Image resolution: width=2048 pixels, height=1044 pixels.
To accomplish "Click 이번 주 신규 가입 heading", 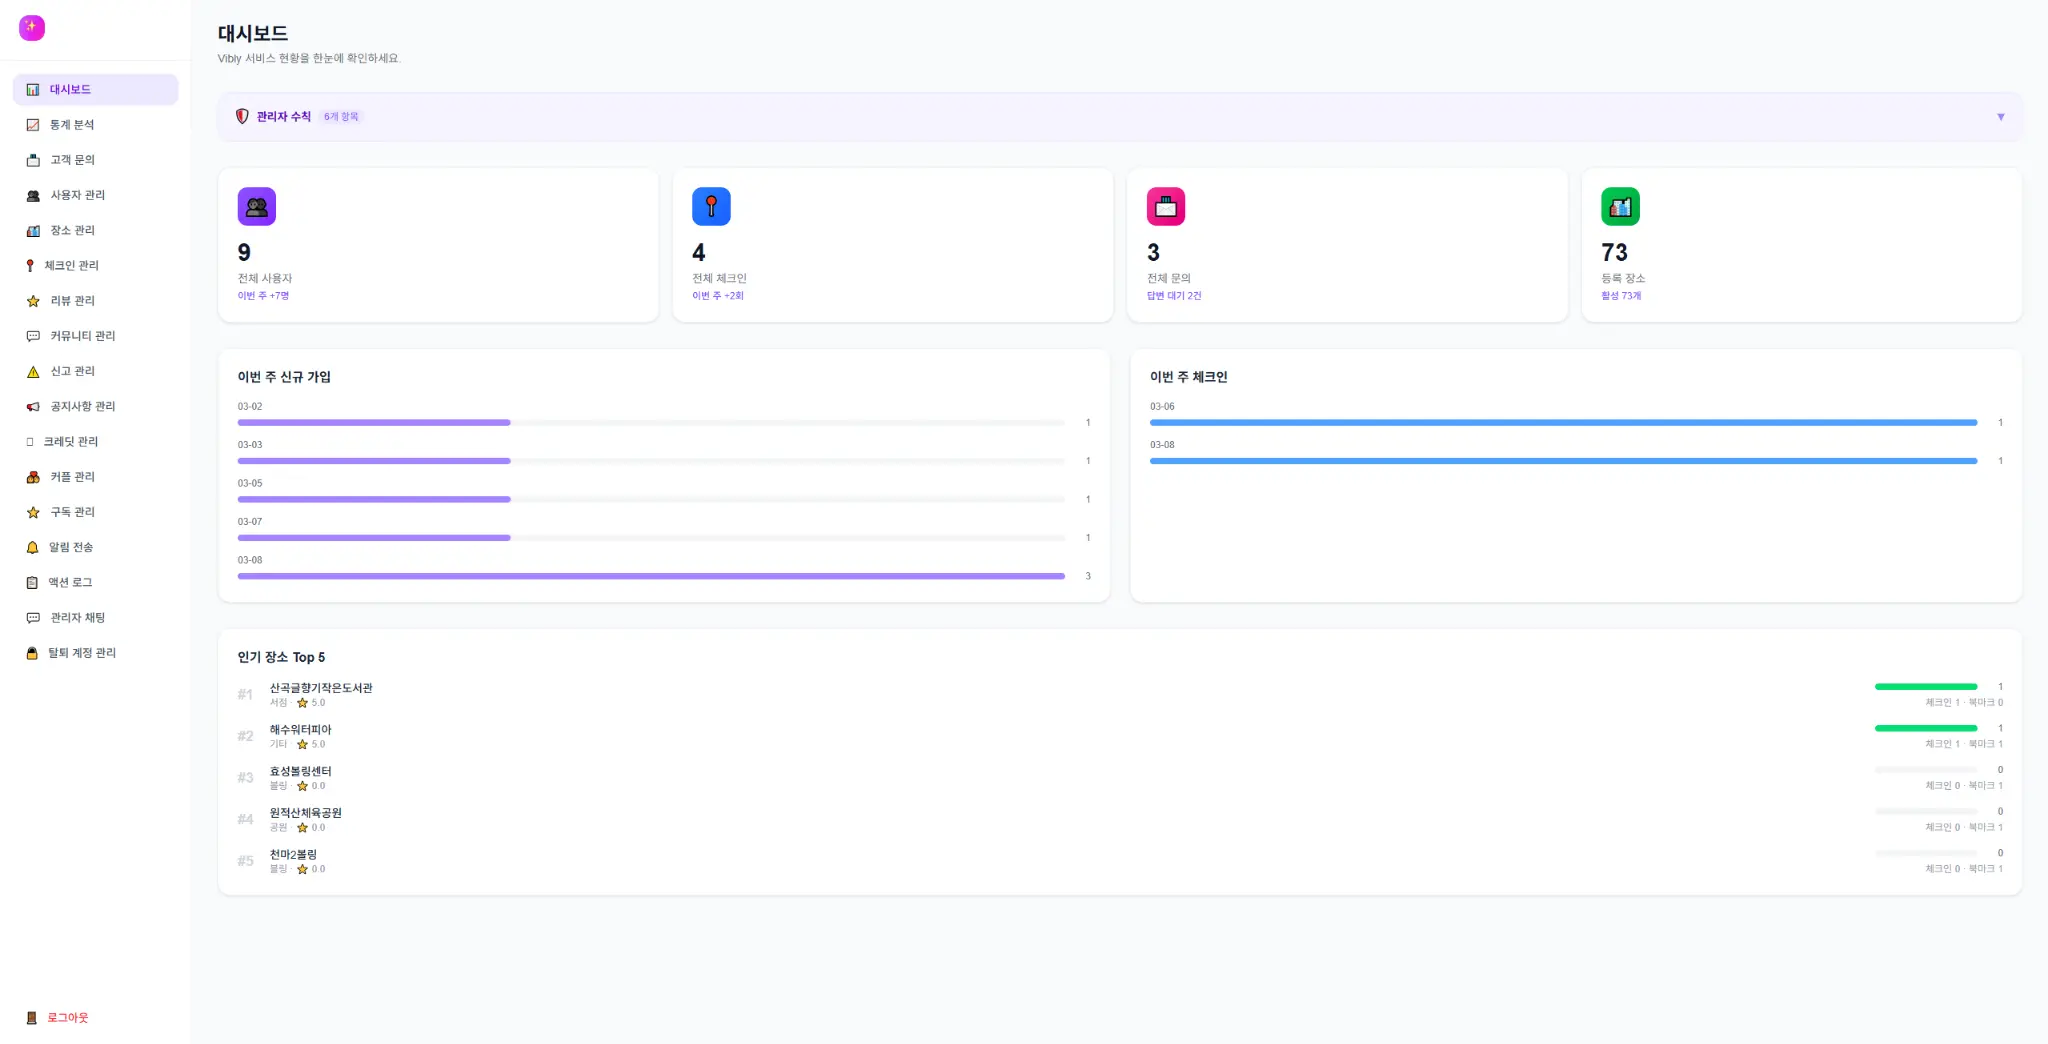I will pos(284,377).
